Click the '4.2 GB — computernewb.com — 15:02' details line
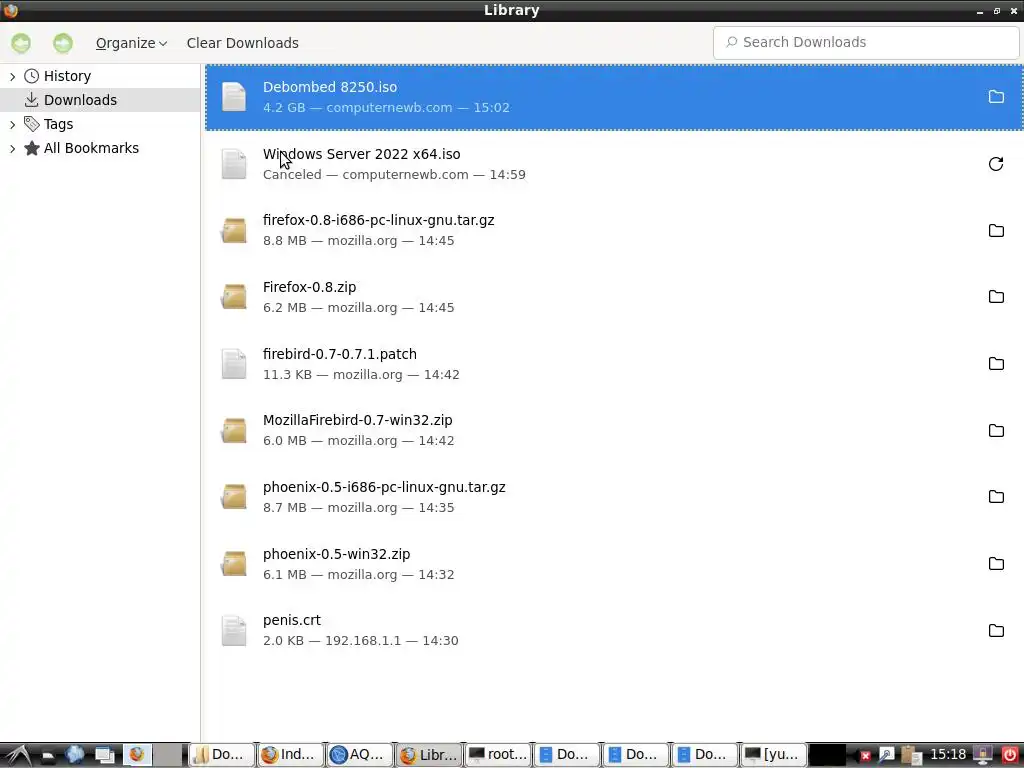Screen dimensions: 1024x768 pyautogui.click(x=386, y=108)
